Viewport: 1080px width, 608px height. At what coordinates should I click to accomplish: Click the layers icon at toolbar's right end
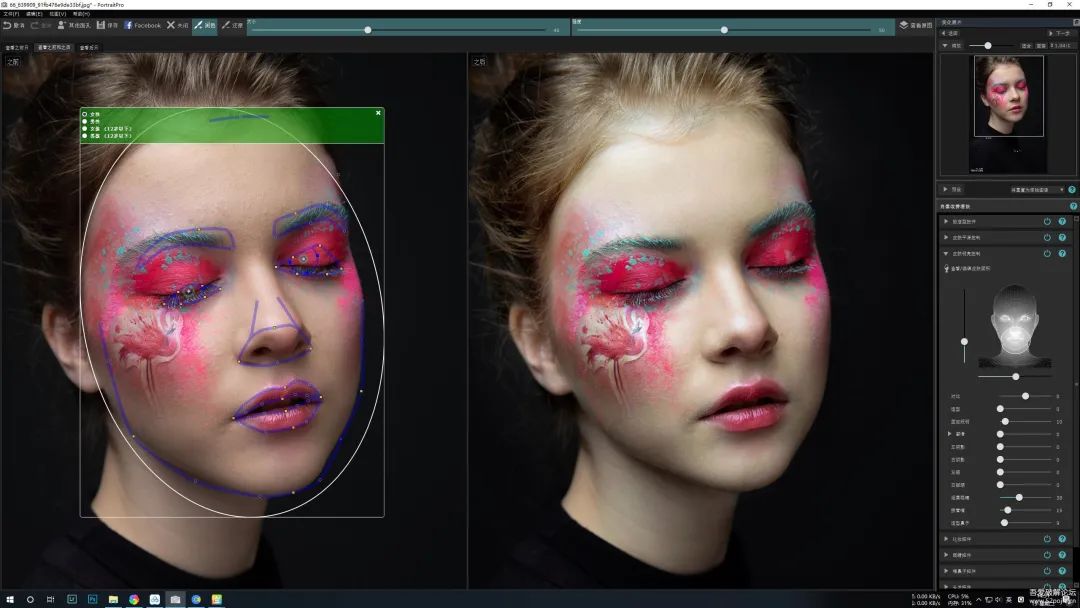pyautogui.click(x=904, y=25)
